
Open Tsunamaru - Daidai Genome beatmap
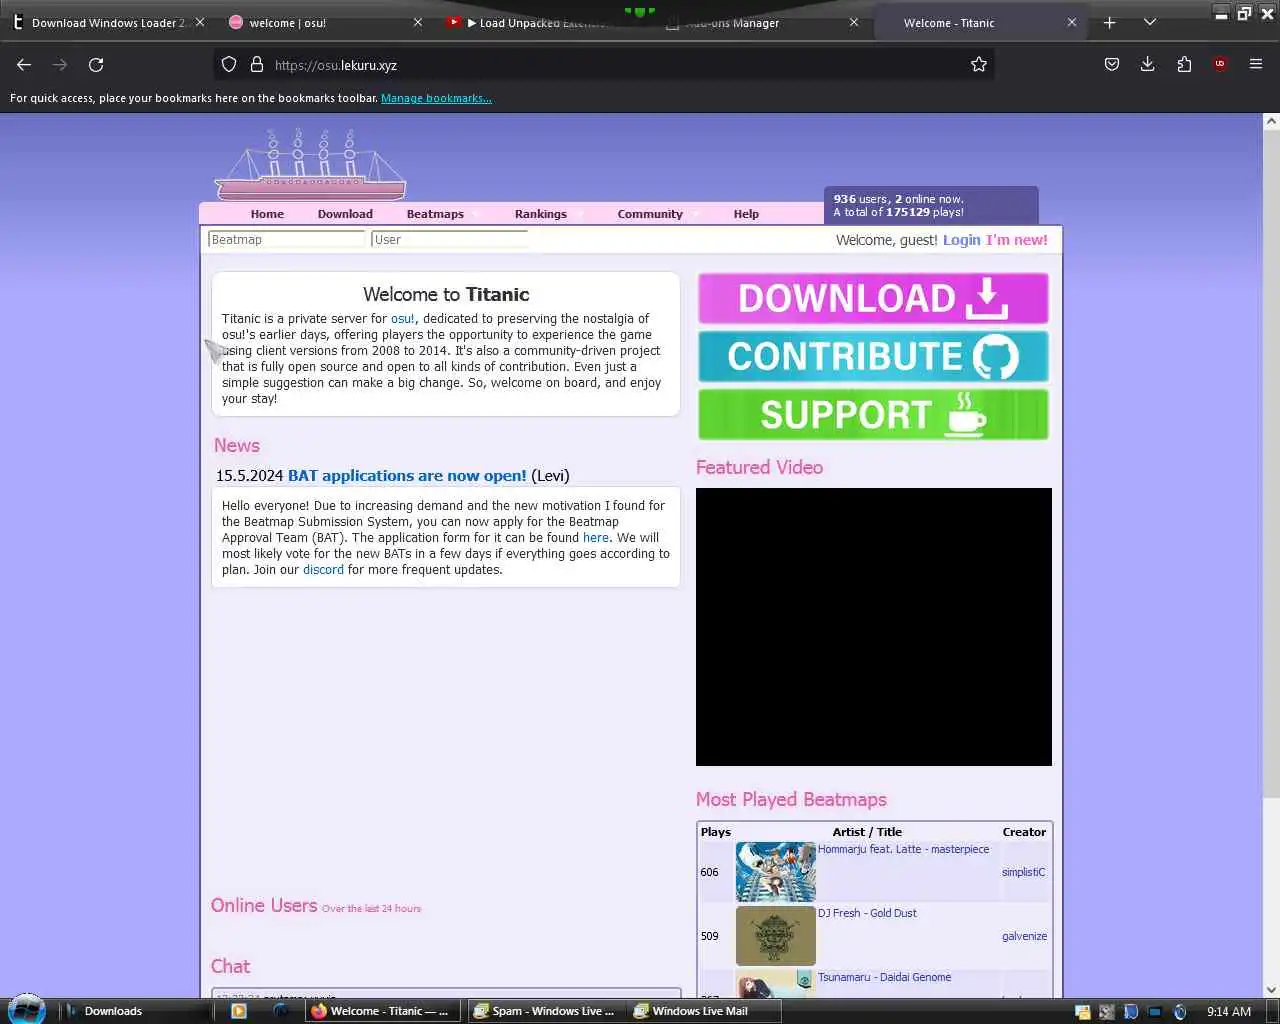(x=884, y=977)
